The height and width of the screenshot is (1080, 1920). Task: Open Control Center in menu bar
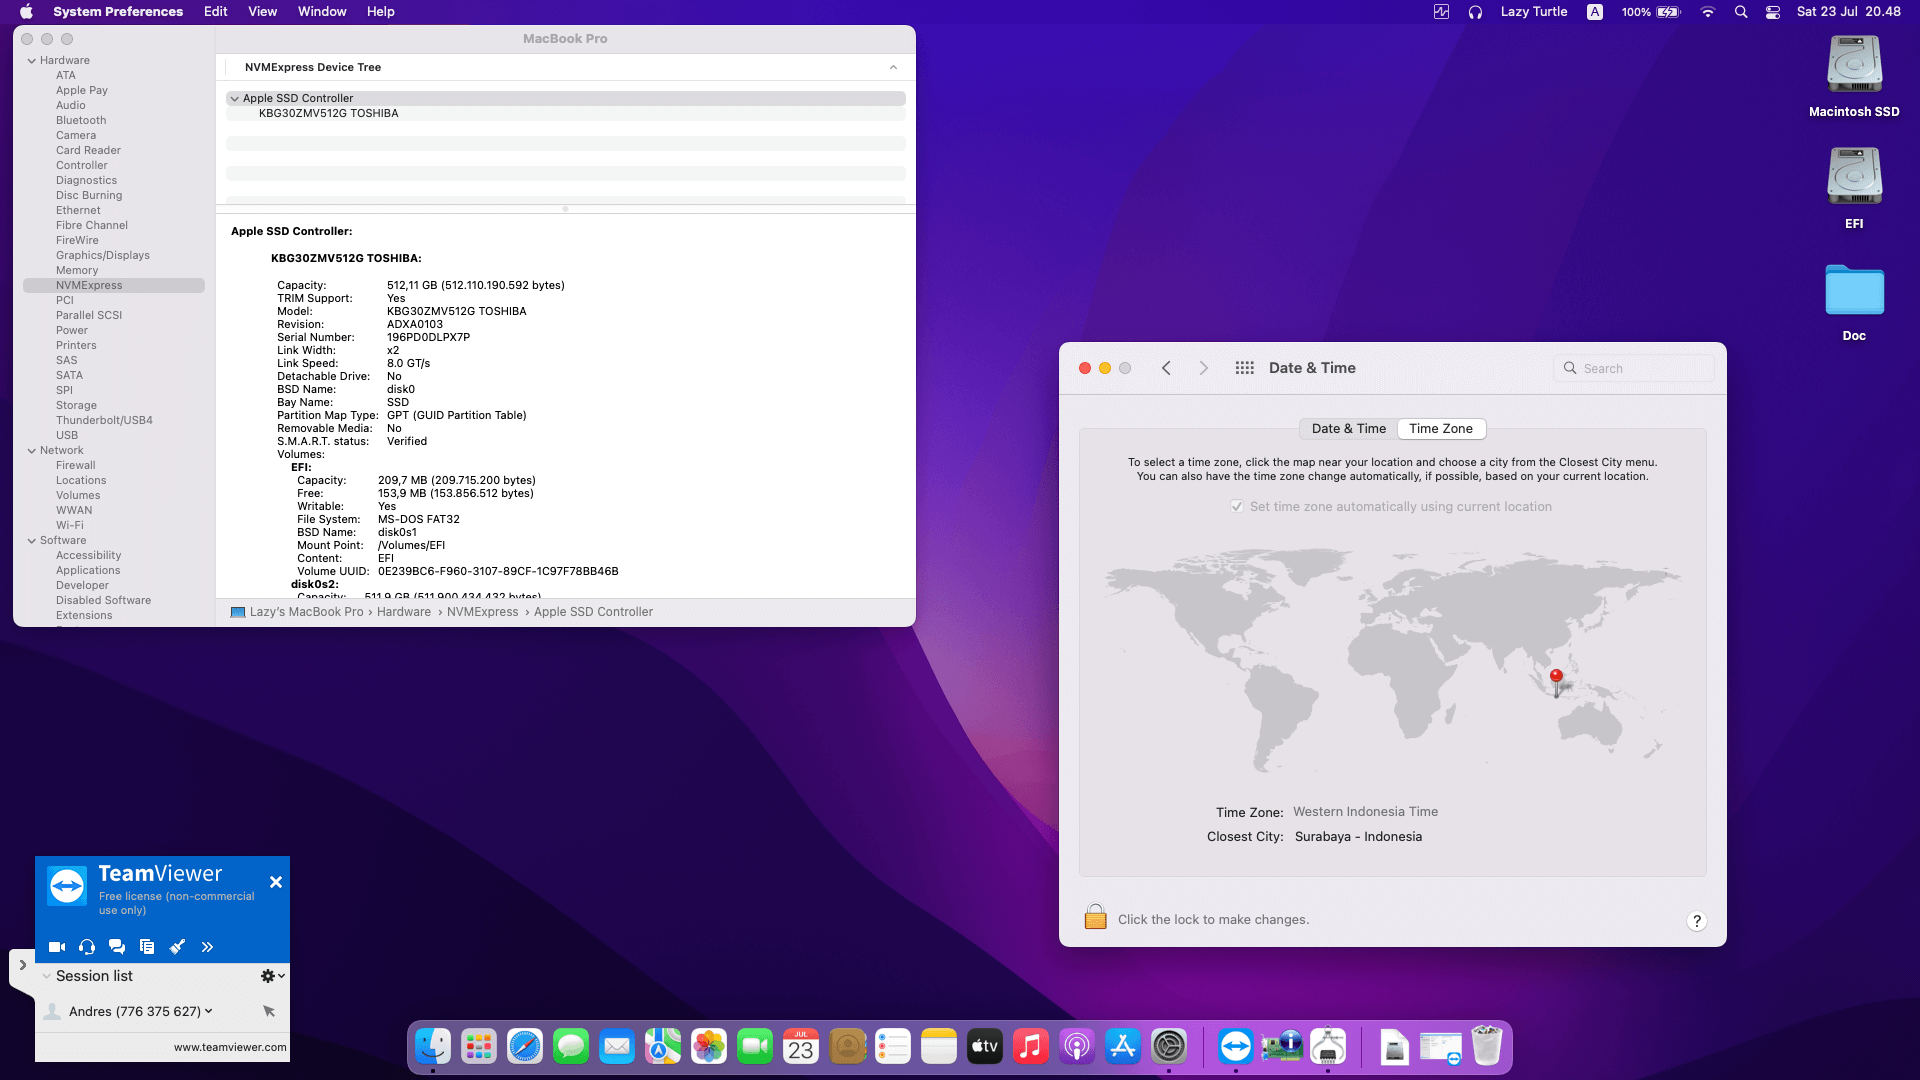coord(1773,12)
